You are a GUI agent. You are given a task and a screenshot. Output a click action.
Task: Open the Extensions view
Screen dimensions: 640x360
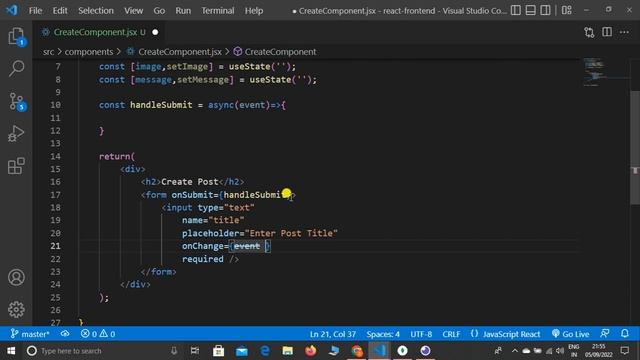[x=16, y=166]
